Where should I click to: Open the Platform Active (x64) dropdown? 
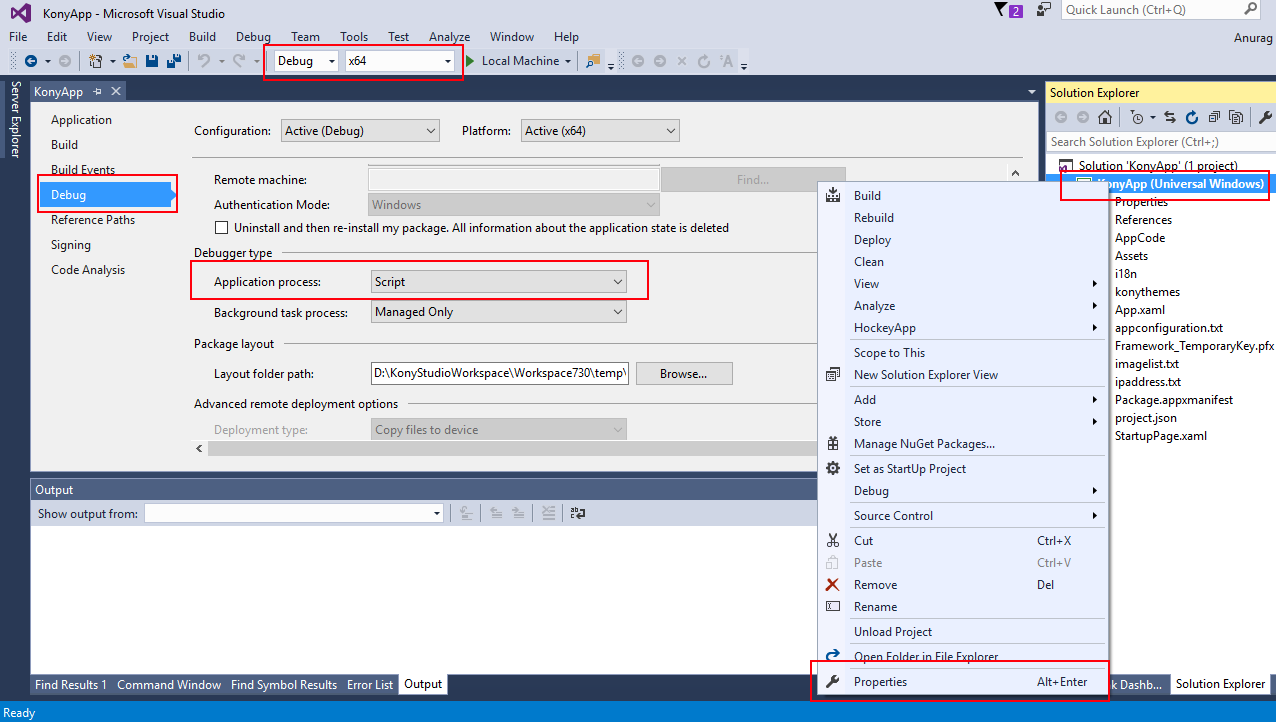600,130
